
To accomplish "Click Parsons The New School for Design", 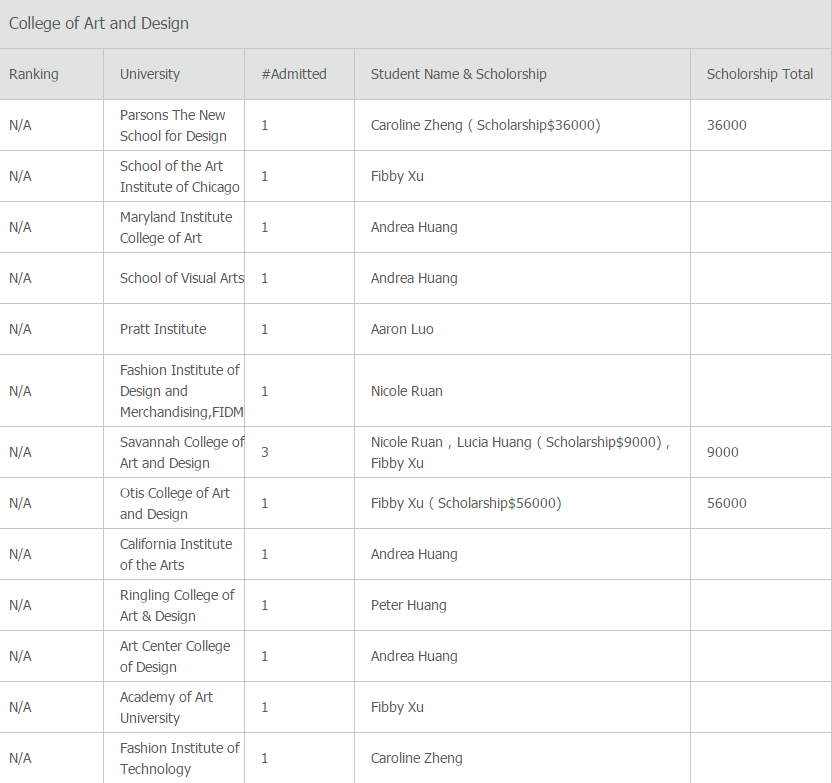I will [174, 125].
